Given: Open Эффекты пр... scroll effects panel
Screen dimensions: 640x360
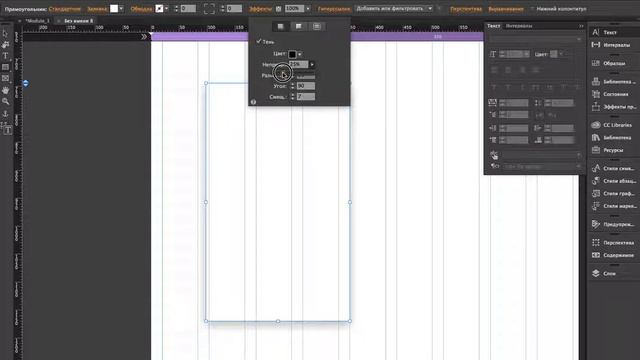Looking at the screenshot, I should (x=613, y=107).
